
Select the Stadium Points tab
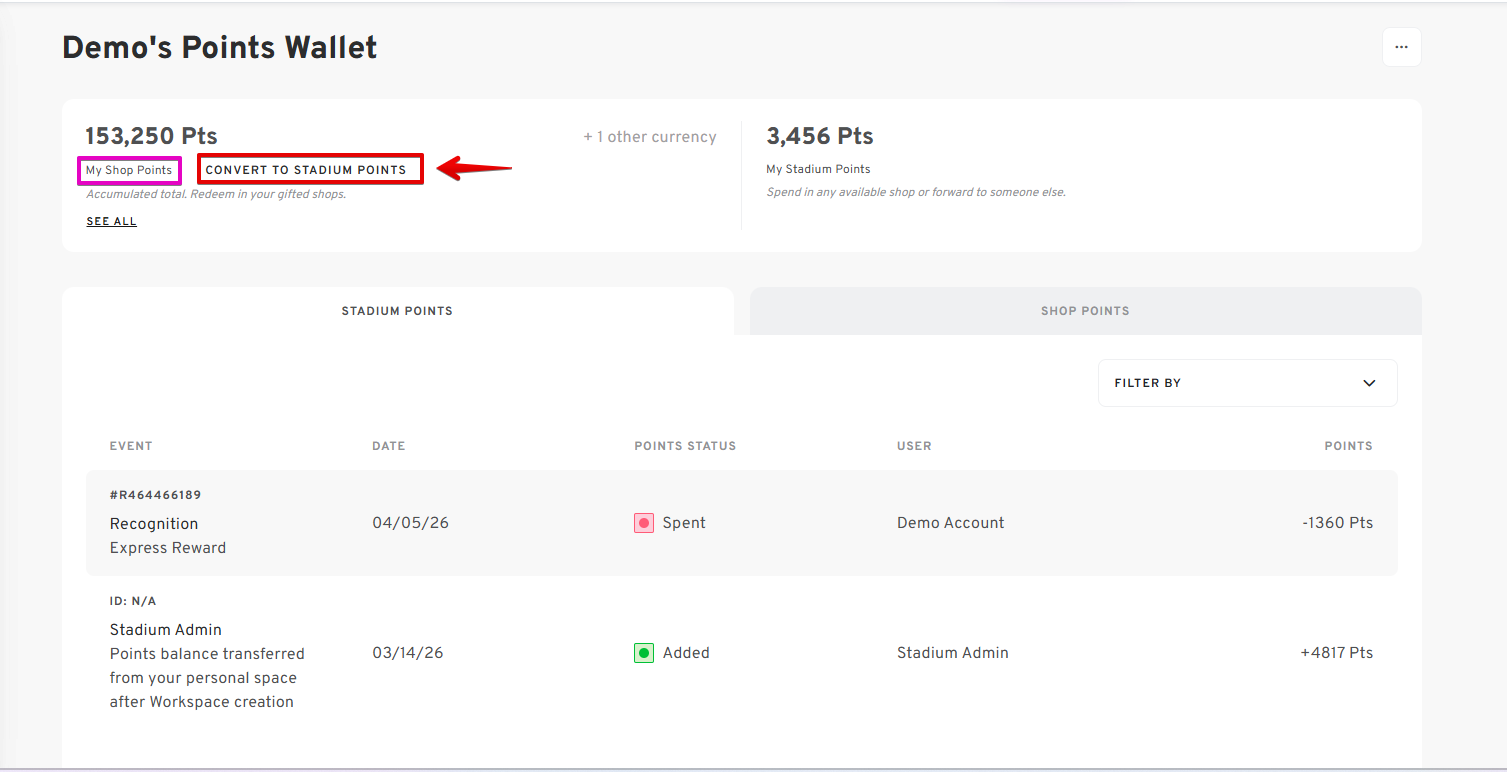coord(397,311)
